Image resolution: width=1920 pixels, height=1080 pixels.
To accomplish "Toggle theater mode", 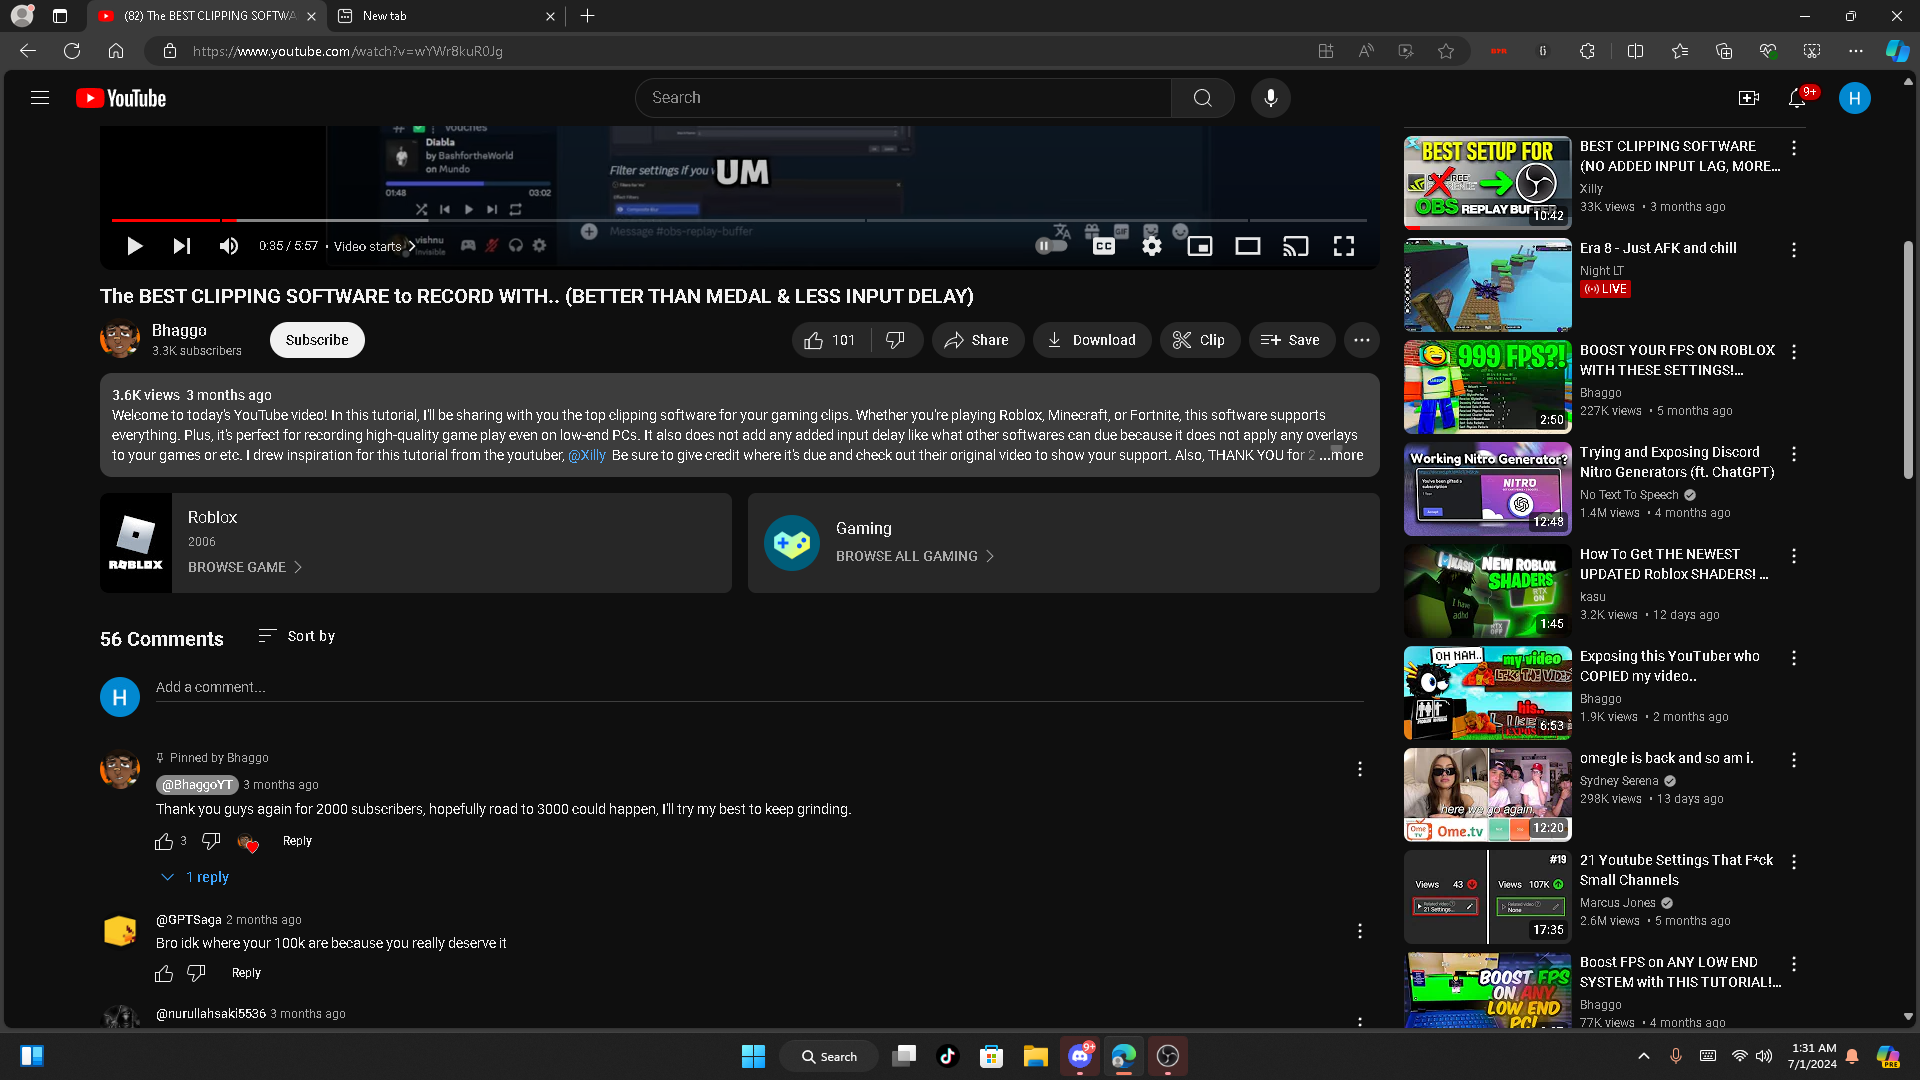I will pyautogui.click(x=1247, y=246).
